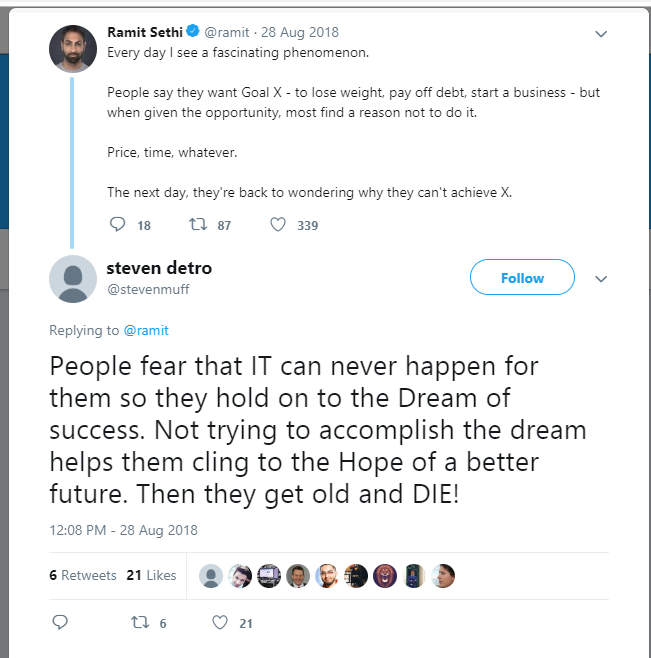
Task: View the 21 Likes list
Action: pos(151,575)
